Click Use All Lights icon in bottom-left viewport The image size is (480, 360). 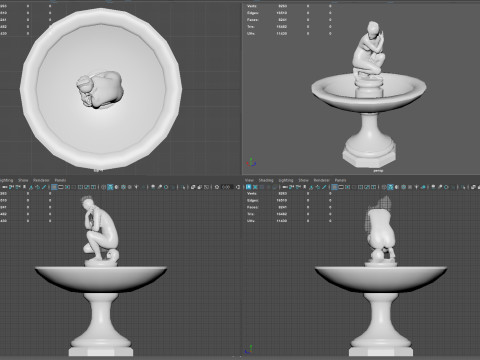pyautogui.click(x=136, y=187)
